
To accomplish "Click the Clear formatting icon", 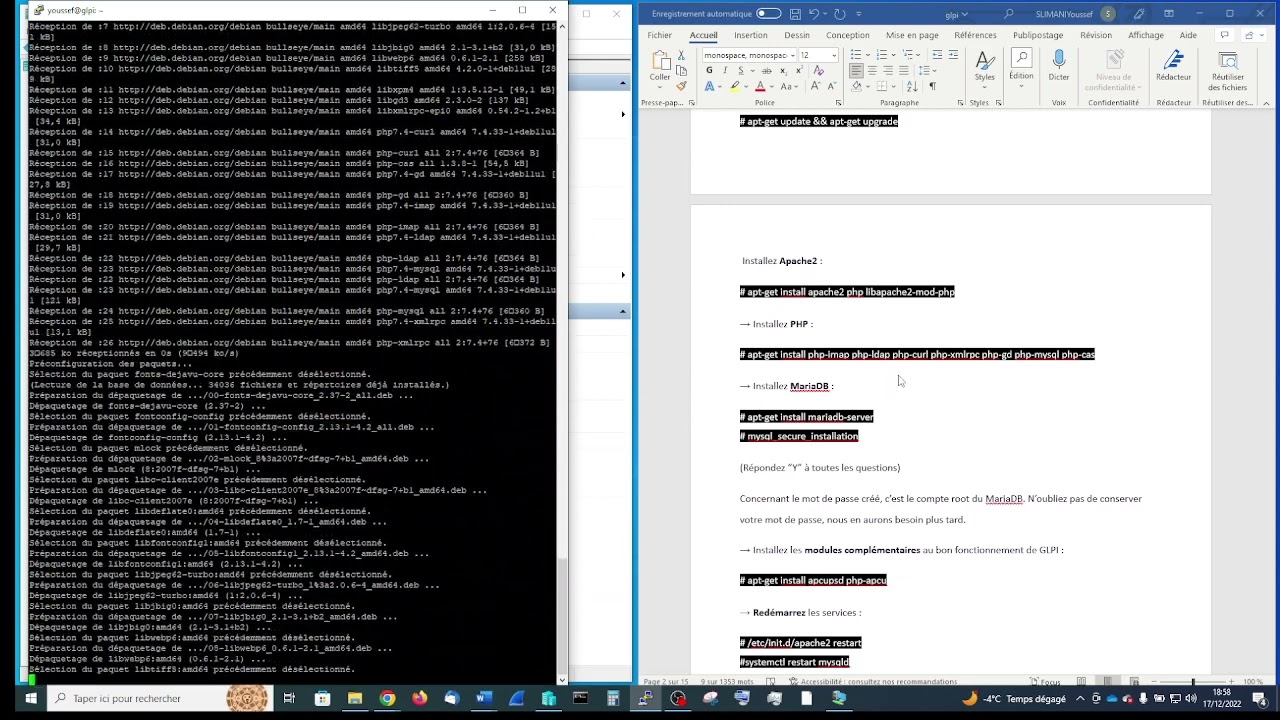I will [x=818, y=71].
